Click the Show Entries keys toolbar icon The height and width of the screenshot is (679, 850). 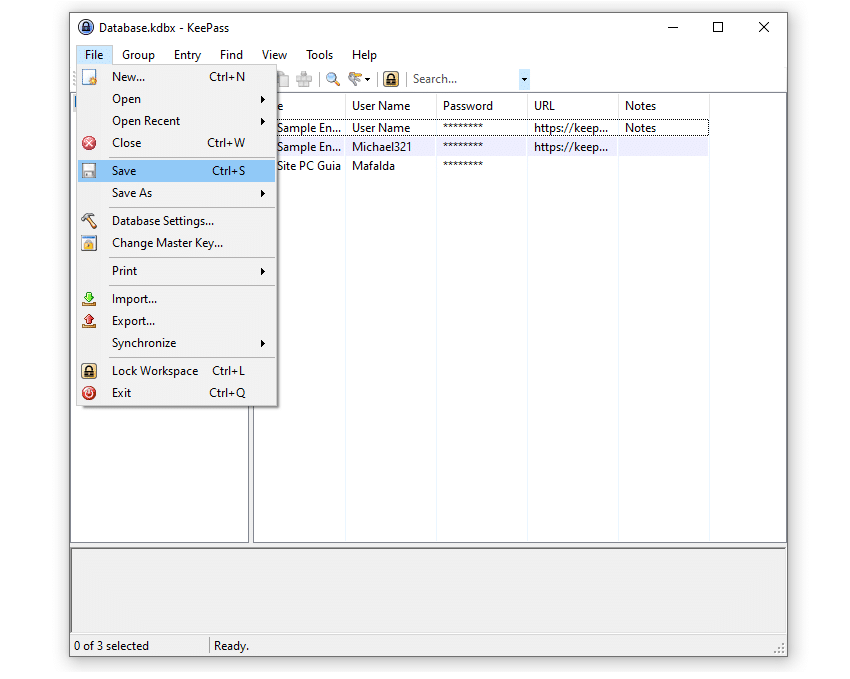pos(358,79)
